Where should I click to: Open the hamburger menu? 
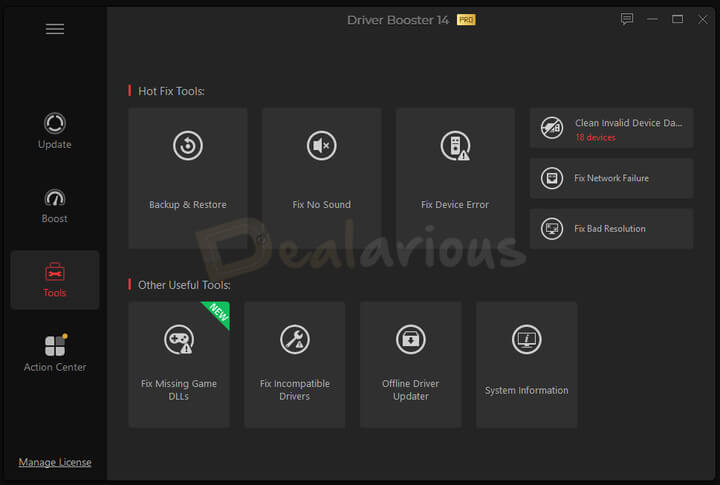(55, 29)
